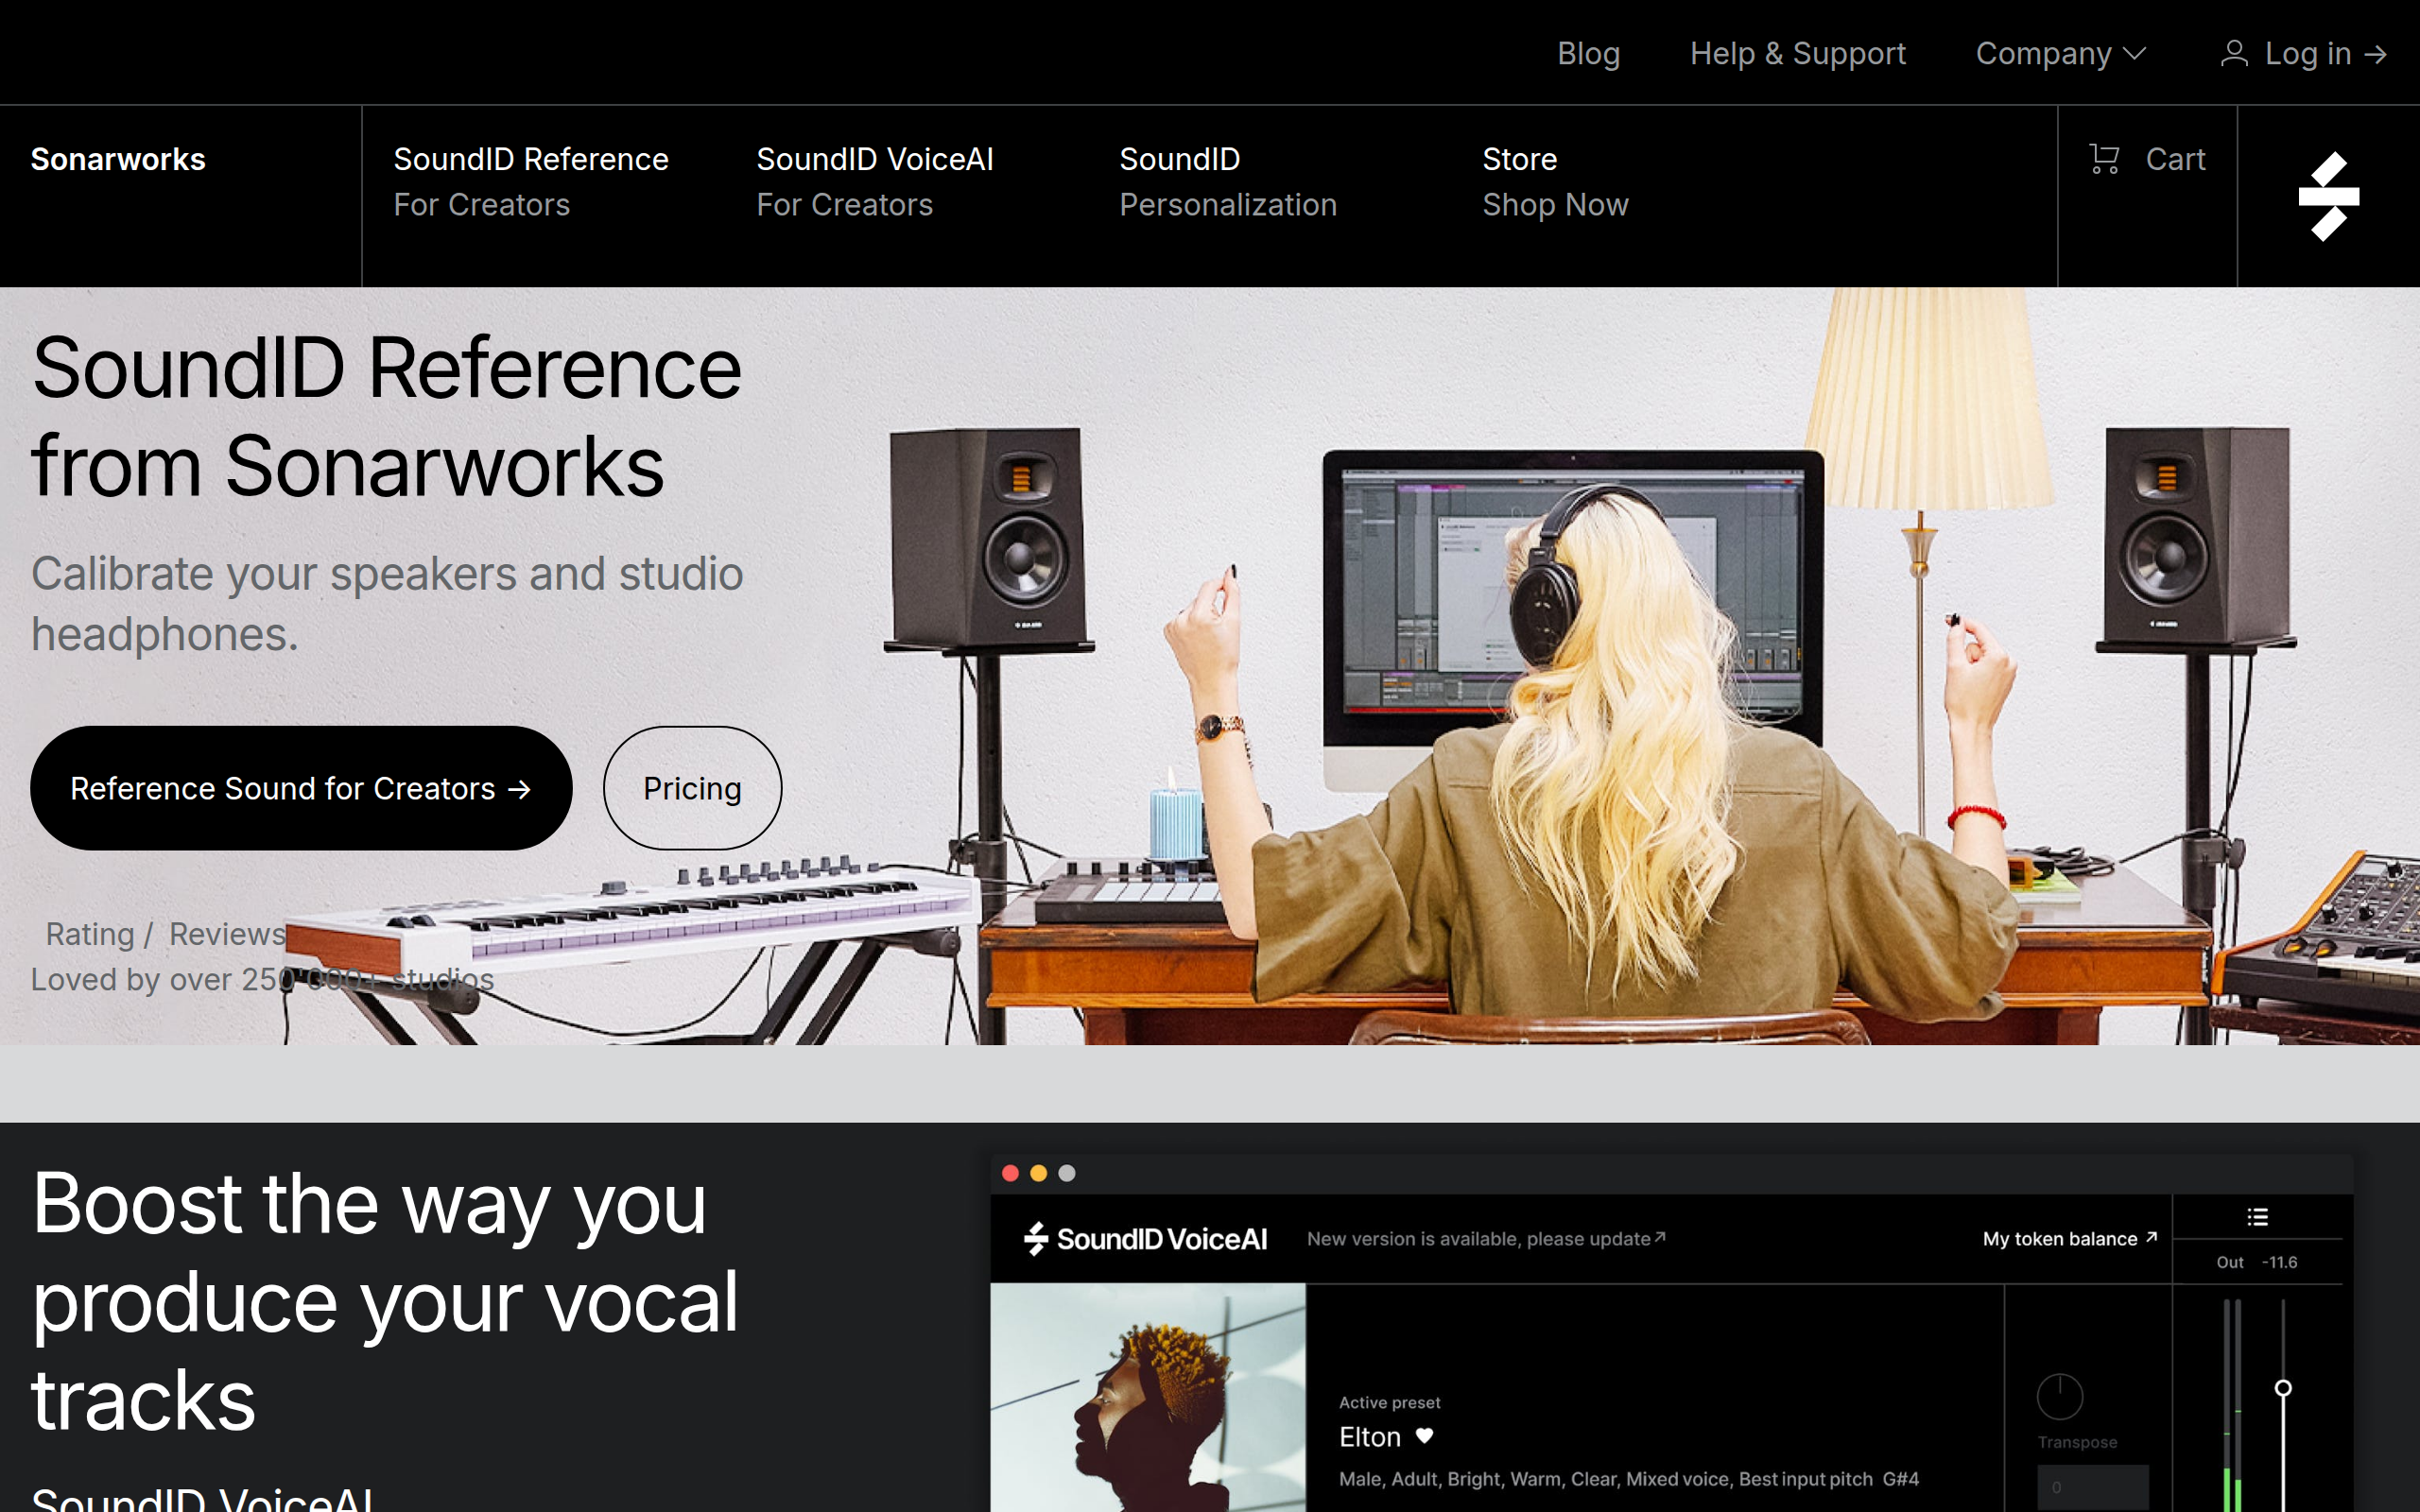
Task: Click the user profile icon
Action: (2234, 53)
